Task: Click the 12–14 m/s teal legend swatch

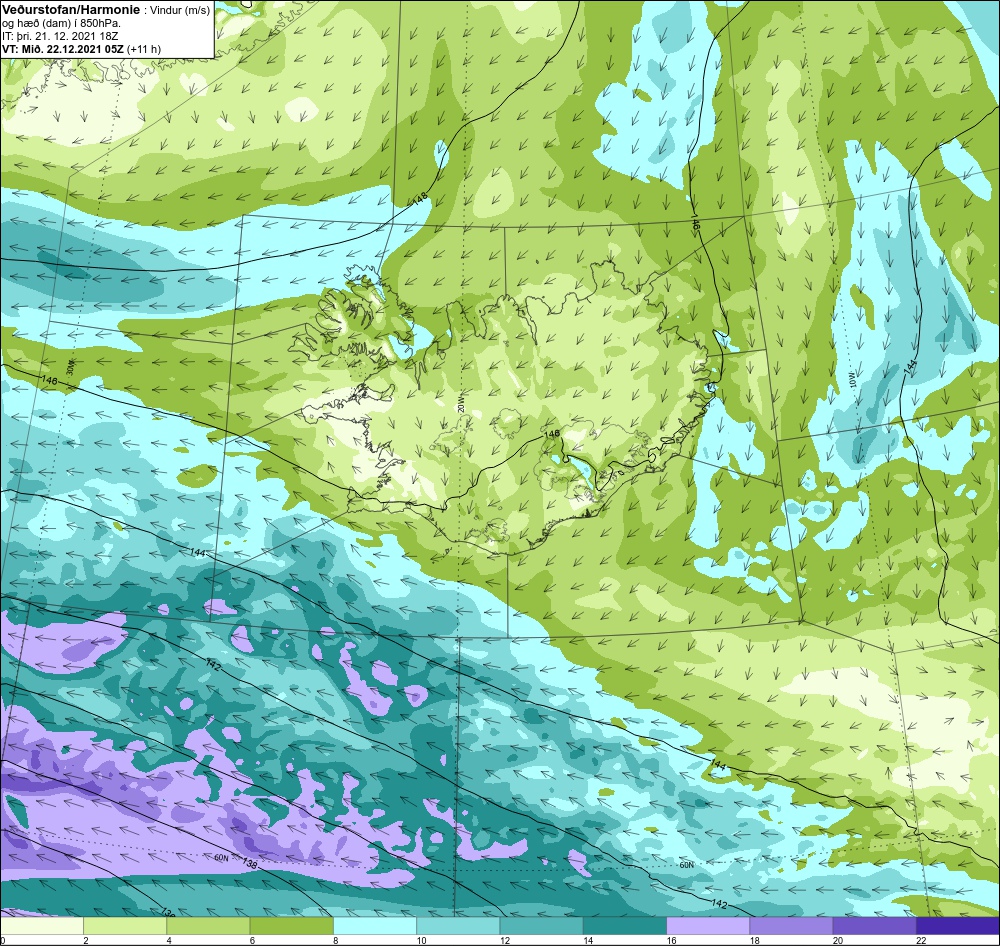Action: [x=541, y=926]
